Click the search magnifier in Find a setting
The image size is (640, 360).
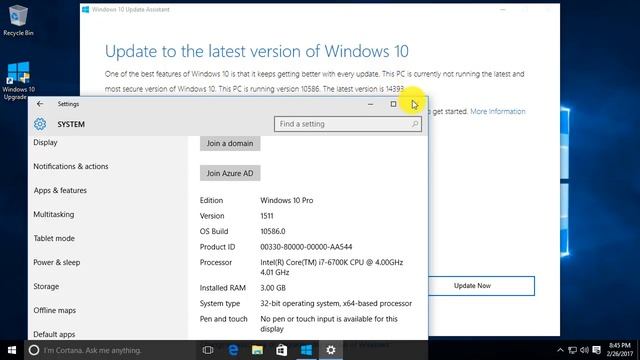415,124
